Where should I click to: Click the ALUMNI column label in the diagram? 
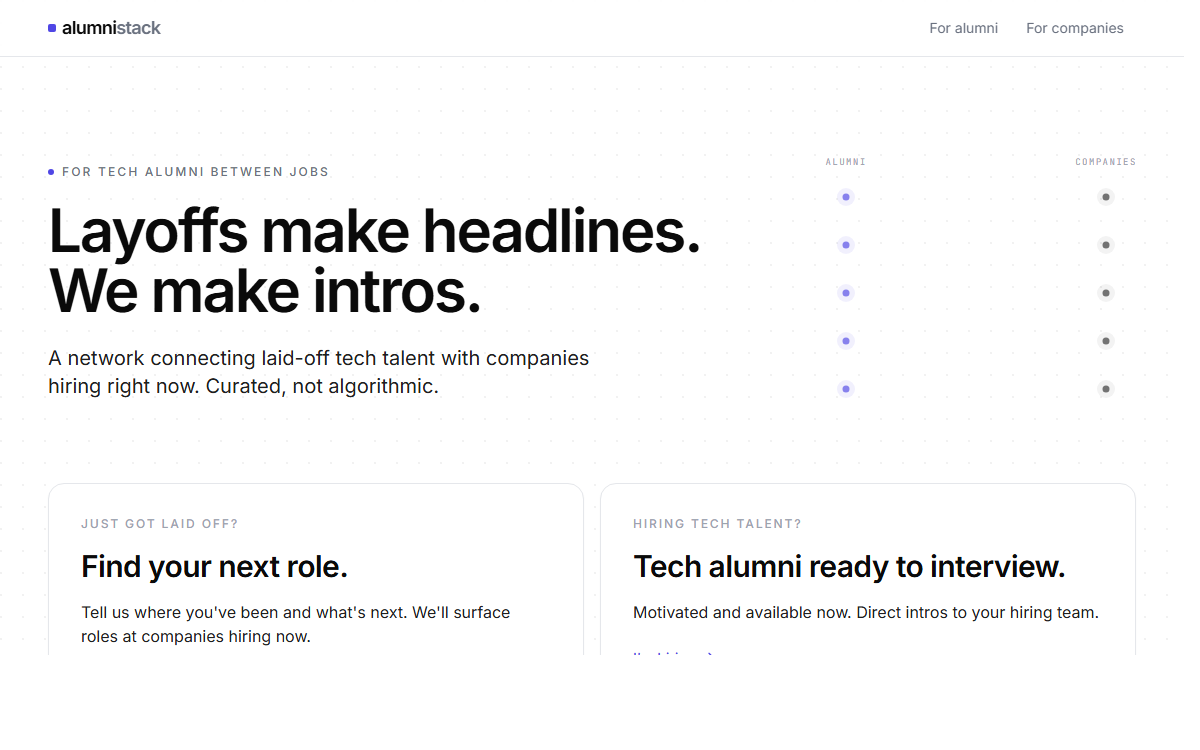[x=845, y=162]
